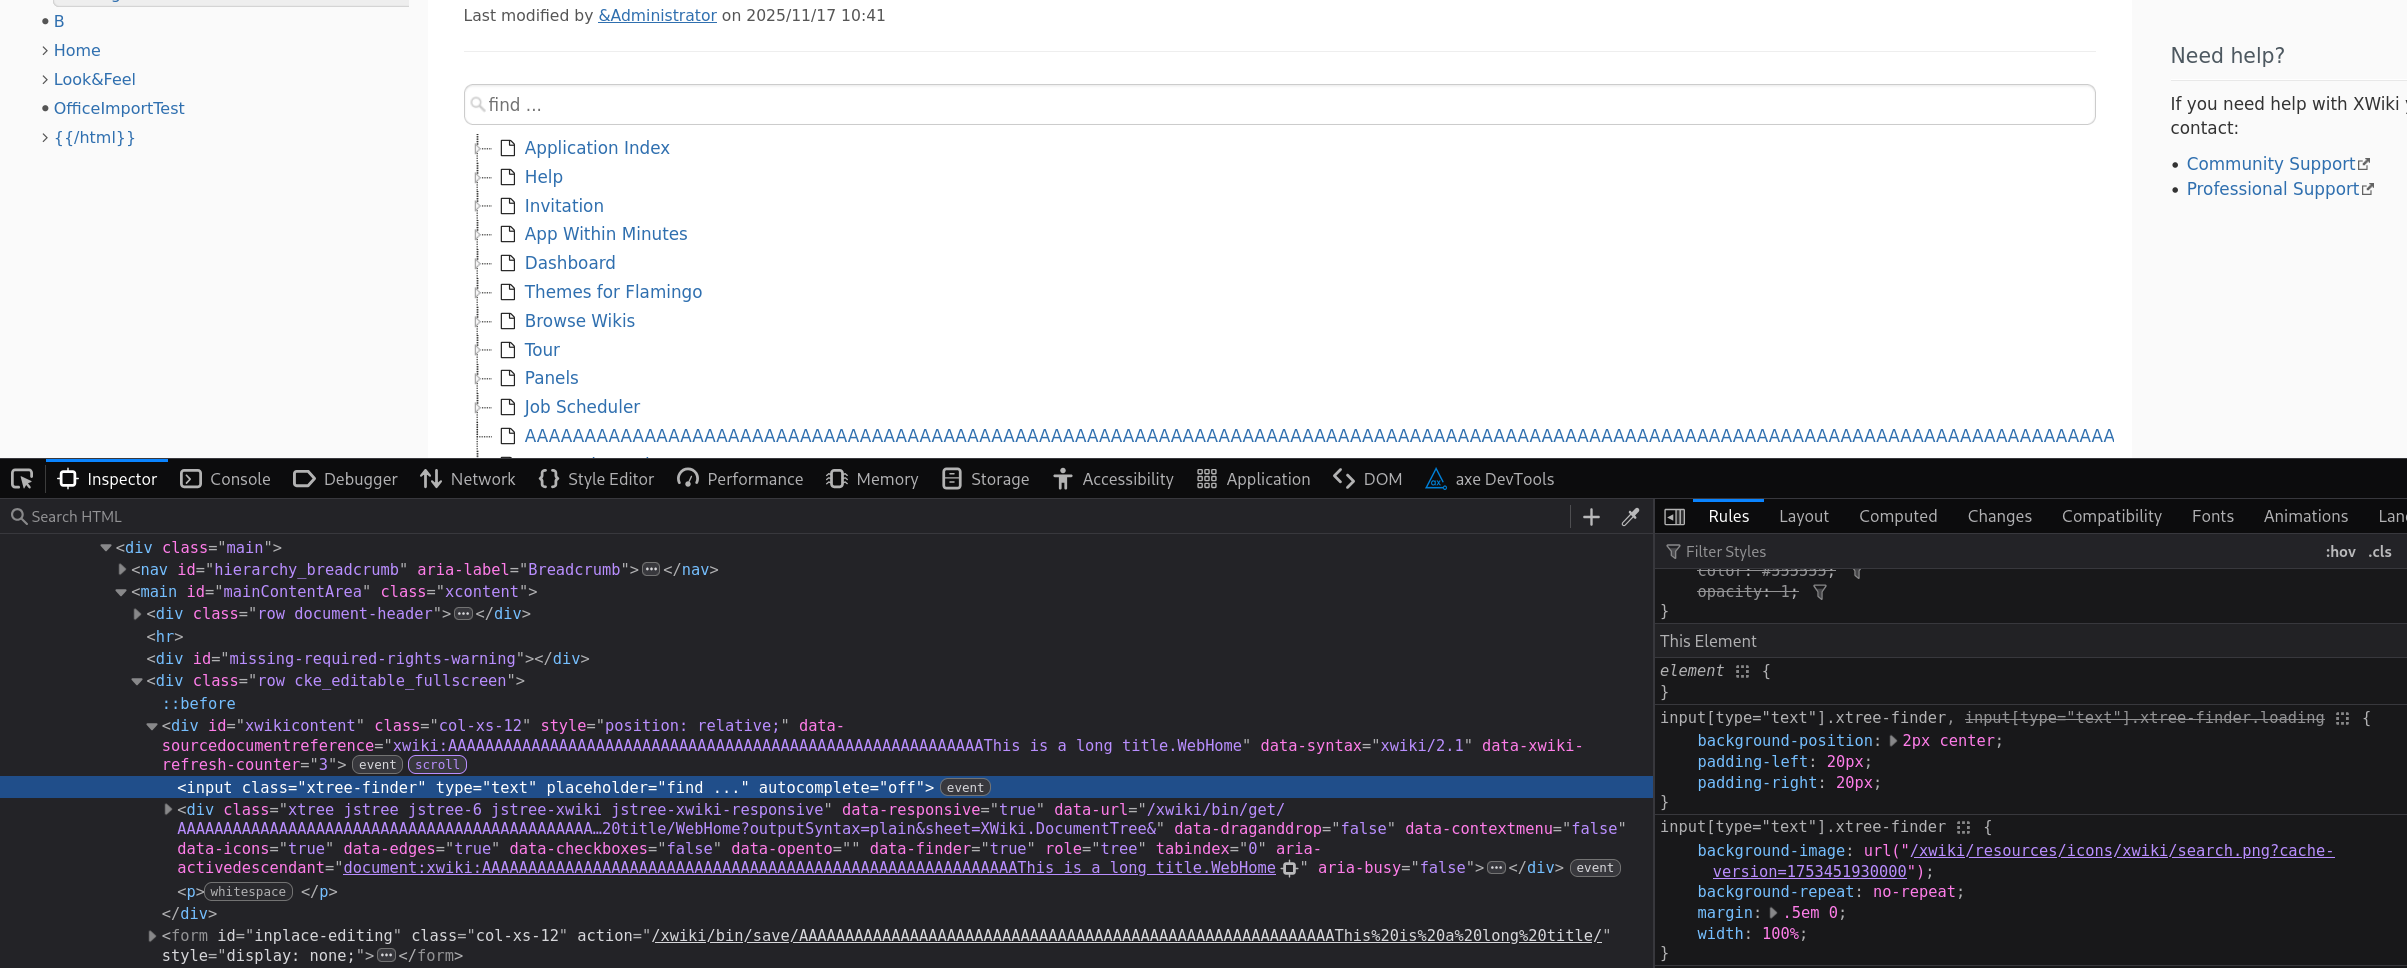
Task: Toggle the three-pane inspector sidebar icon
Action: [x=1674, y=517]
